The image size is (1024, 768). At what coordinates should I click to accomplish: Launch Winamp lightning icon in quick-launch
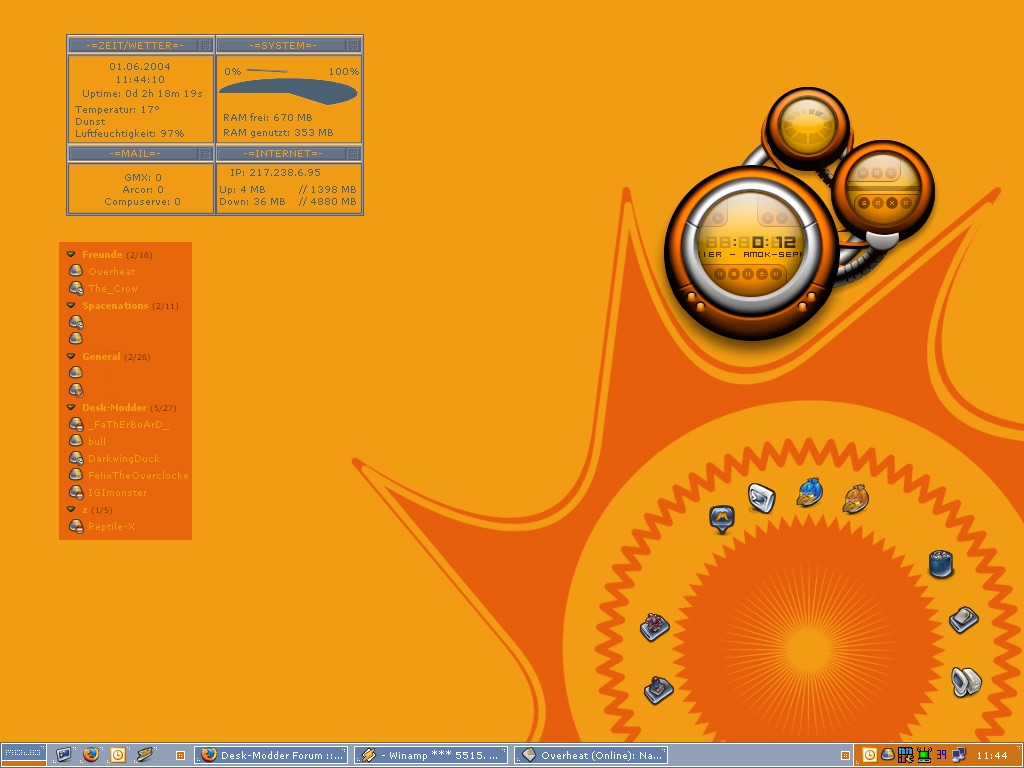(144, 755)
